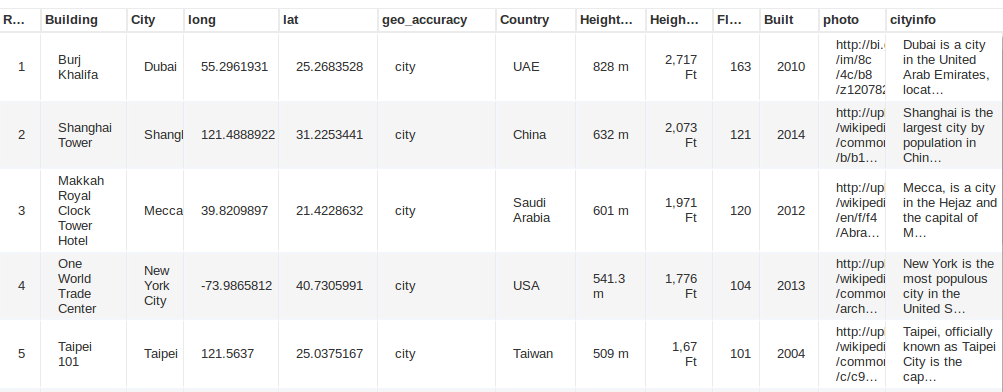Select the Taipei 101 building cell
Screen dimensions: 1003x392
84,354
